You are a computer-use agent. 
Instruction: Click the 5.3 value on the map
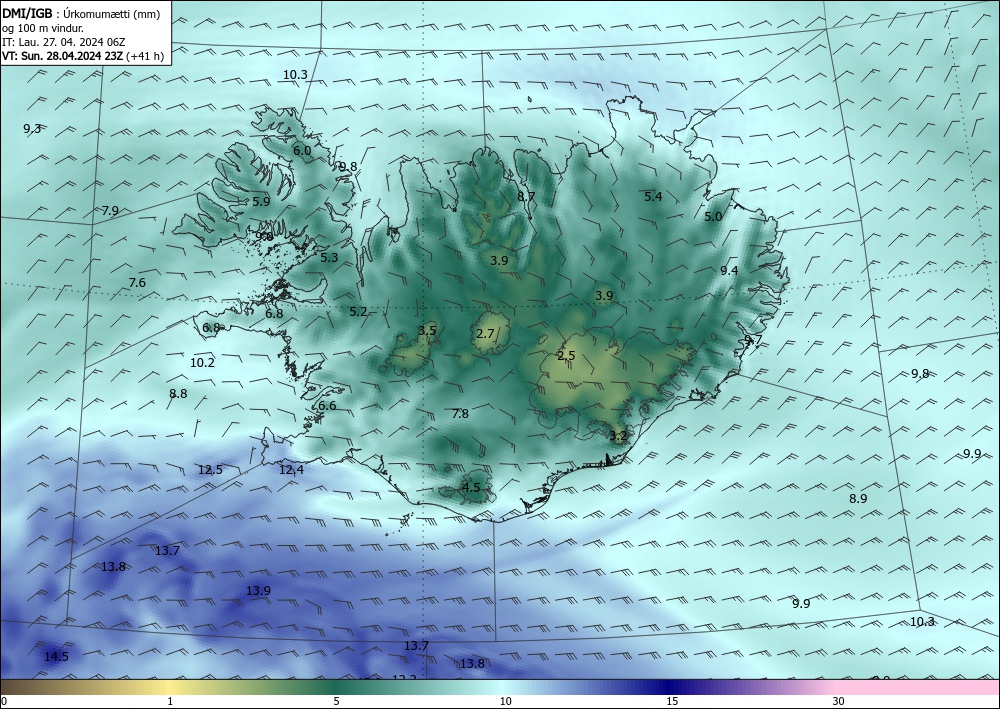(329, 258)
